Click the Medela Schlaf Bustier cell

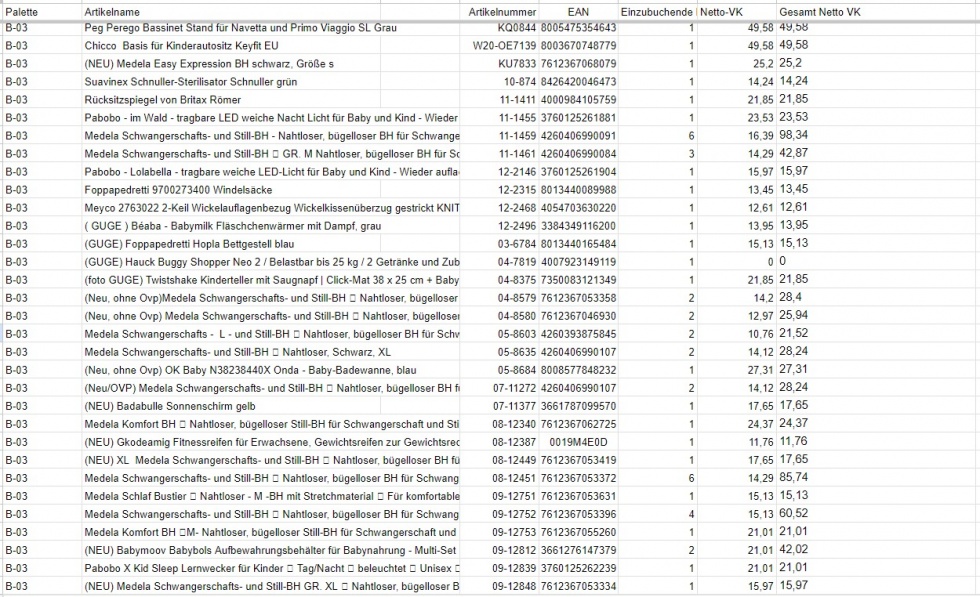pos(271,496)
